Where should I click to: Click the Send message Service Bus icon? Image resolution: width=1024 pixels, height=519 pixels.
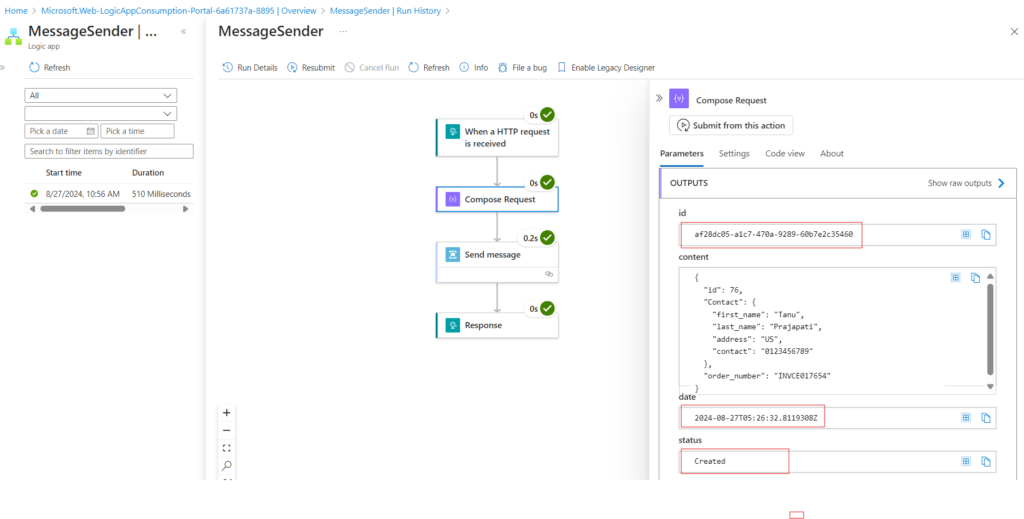453,255
